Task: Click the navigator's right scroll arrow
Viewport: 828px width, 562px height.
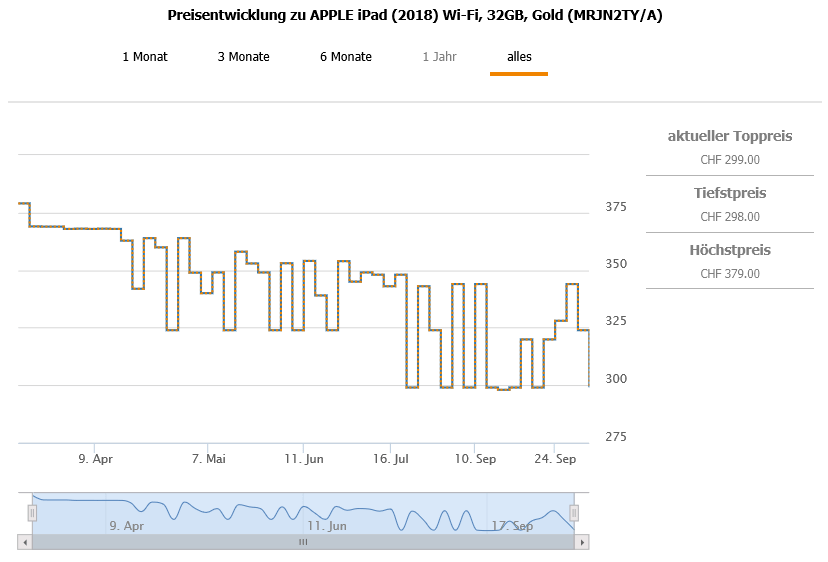Action: tap(581, 542)
